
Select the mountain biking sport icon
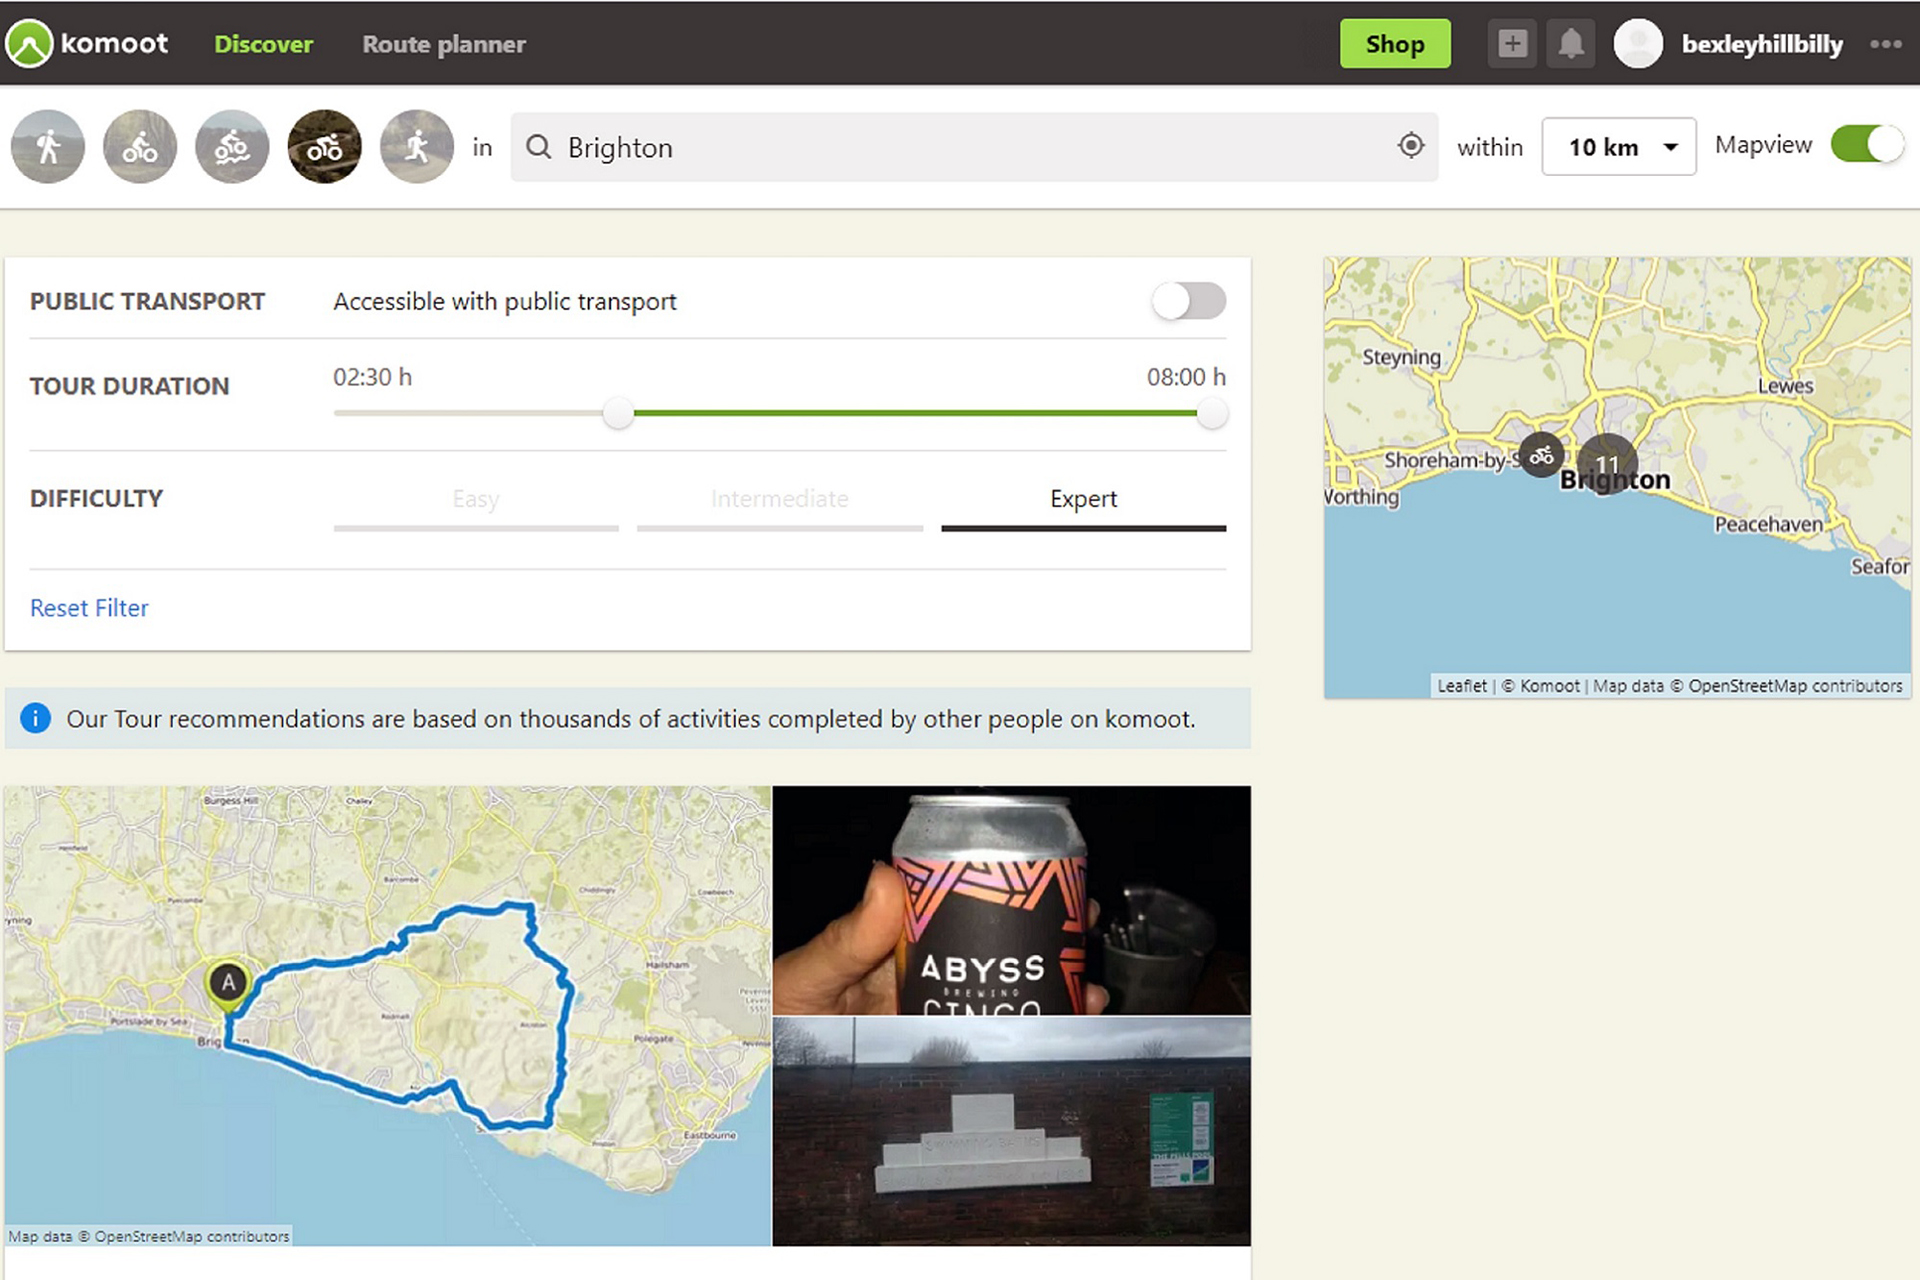(x=232, y=147)
